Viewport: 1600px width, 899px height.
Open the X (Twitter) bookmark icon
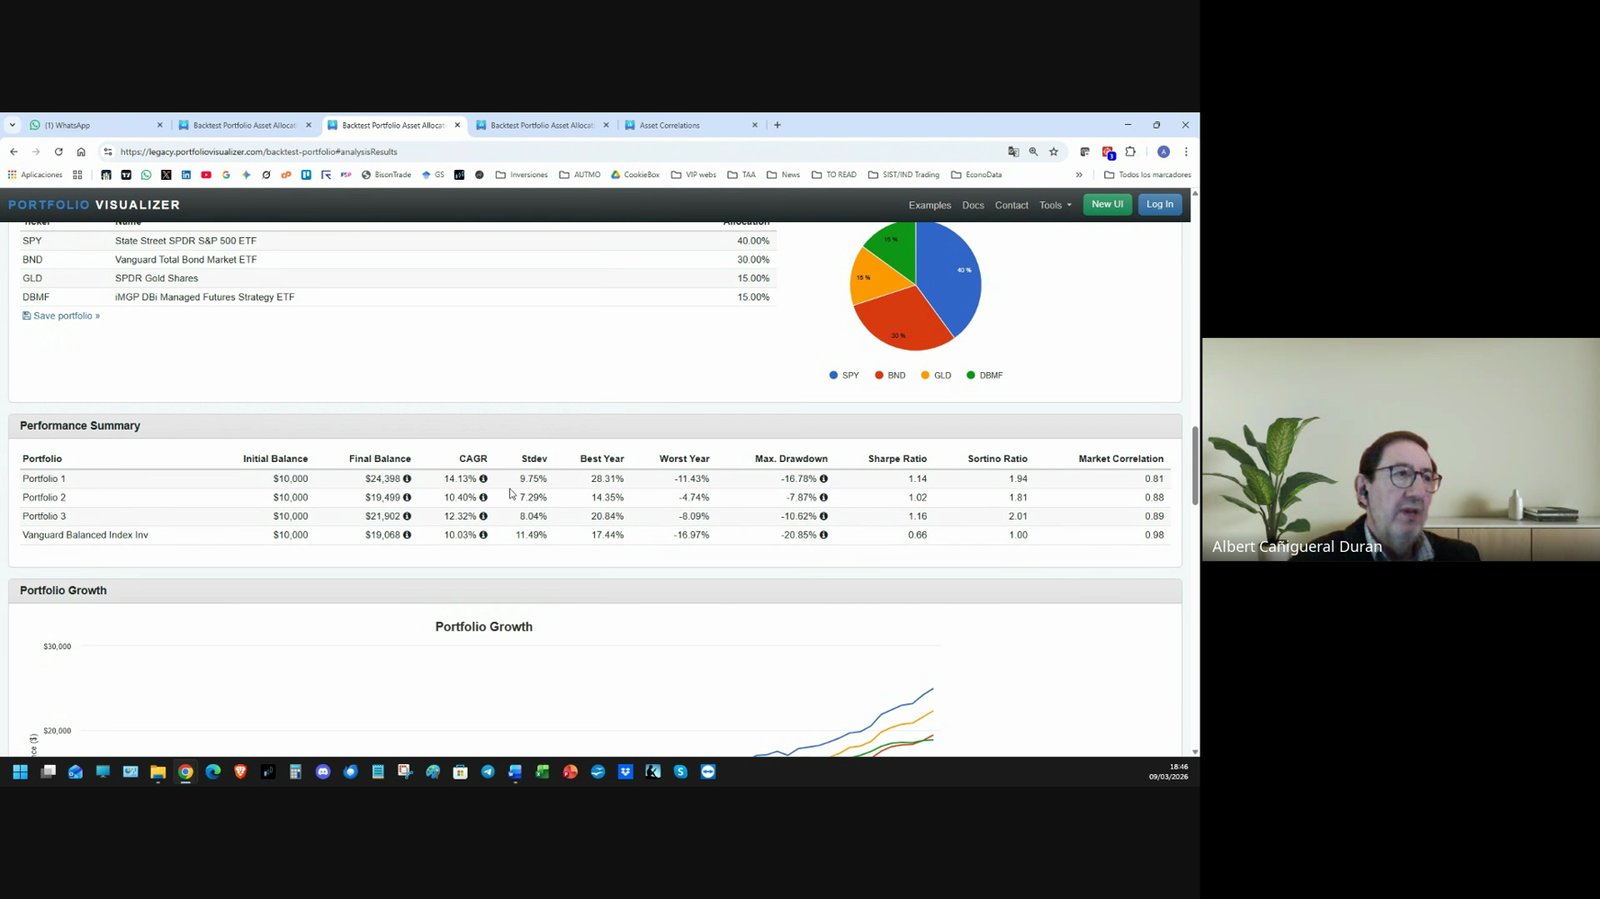166,175
